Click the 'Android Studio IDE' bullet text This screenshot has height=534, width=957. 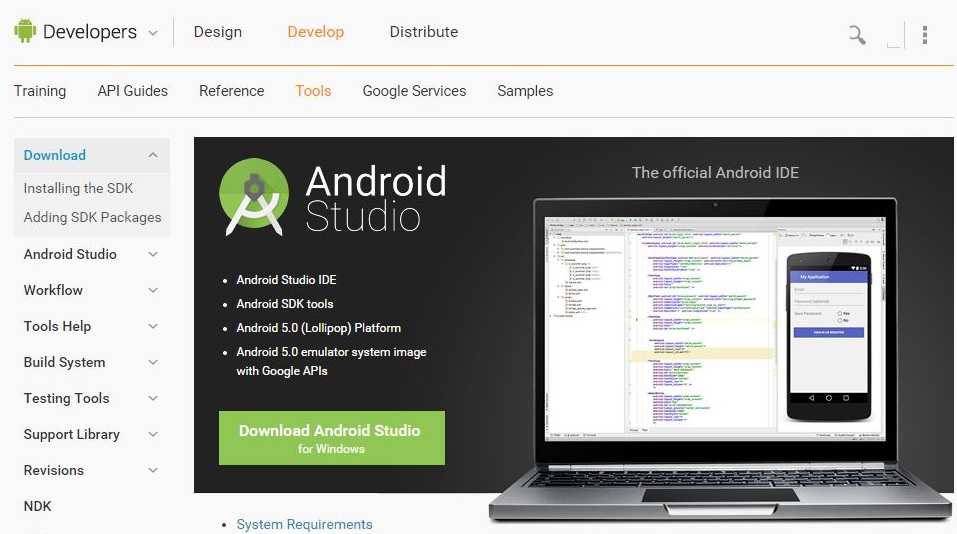click(x=286, y=280)
